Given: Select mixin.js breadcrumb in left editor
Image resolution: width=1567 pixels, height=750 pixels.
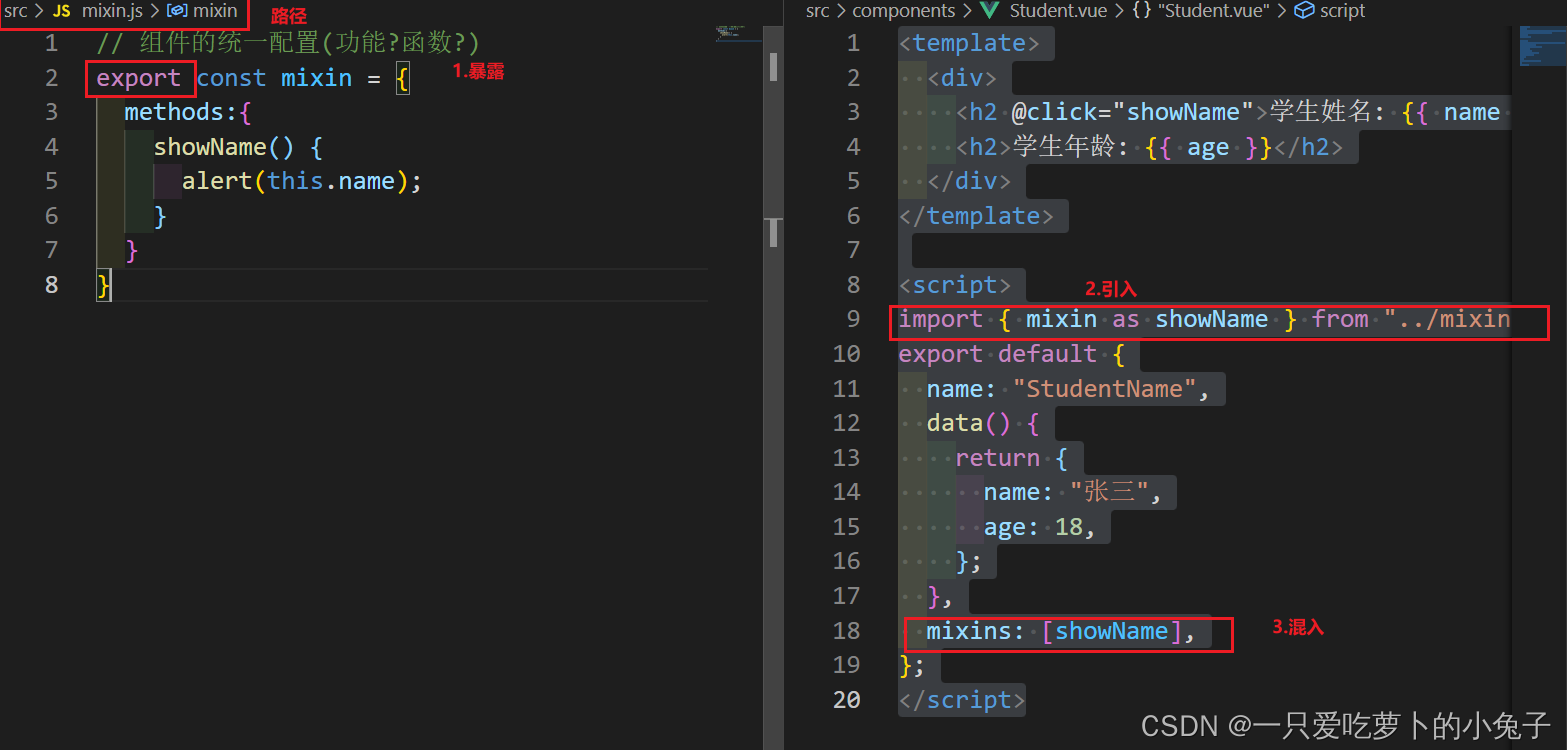Looking at the screenshot, I should pyautogui.click(x=113, y=11).
